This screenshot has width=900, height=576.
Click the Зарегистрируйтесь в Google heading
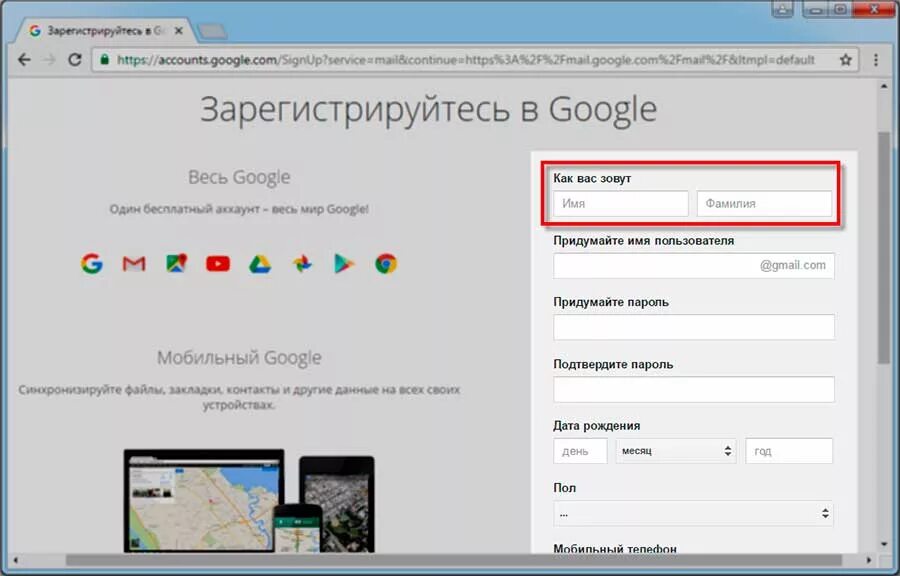[428, 110]
